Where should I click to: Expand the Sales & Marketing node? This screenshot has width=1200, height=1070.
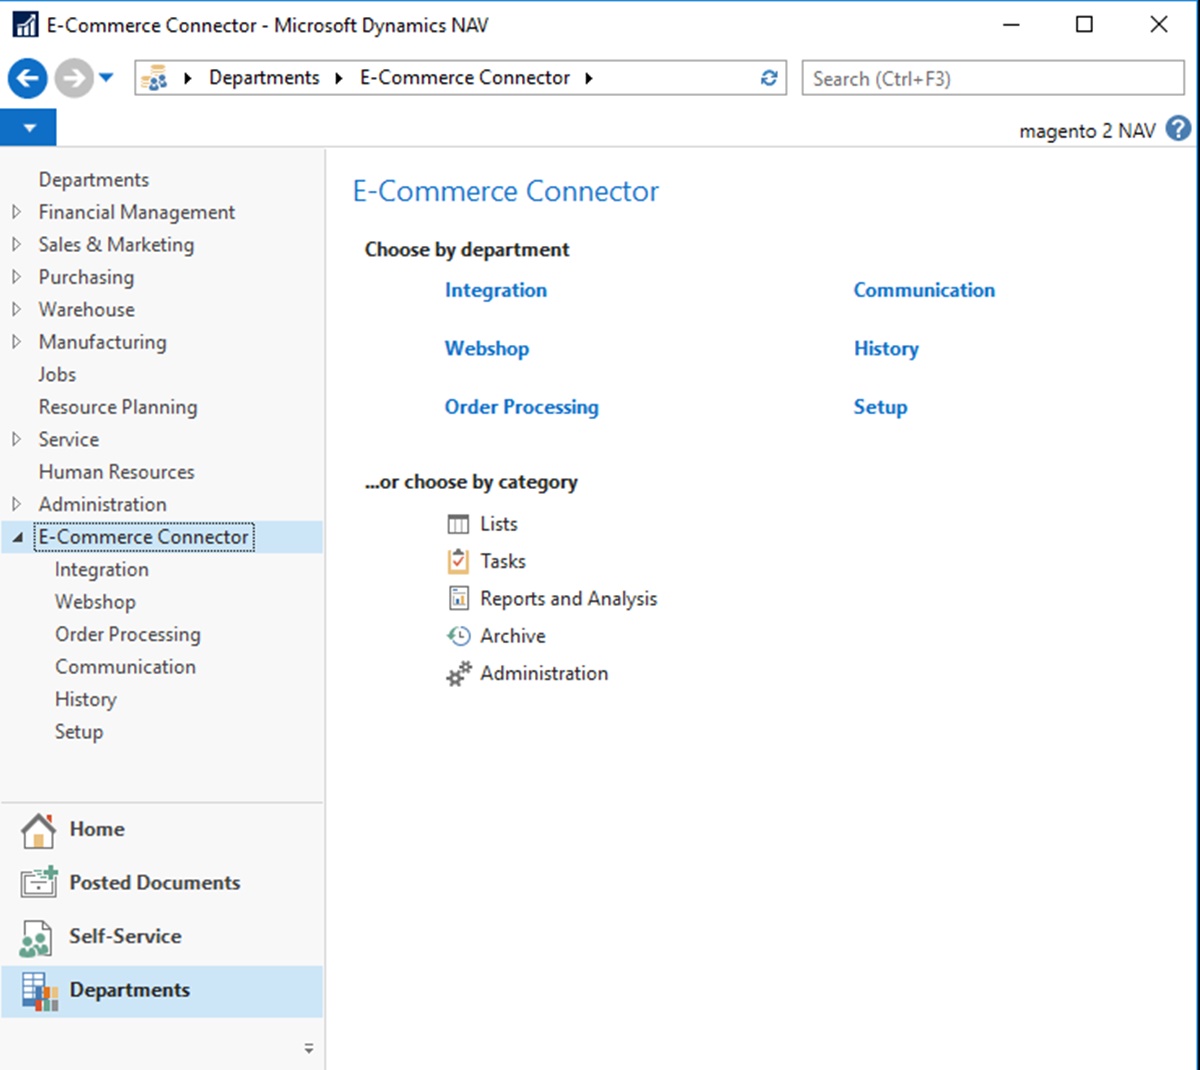(16, 244)
